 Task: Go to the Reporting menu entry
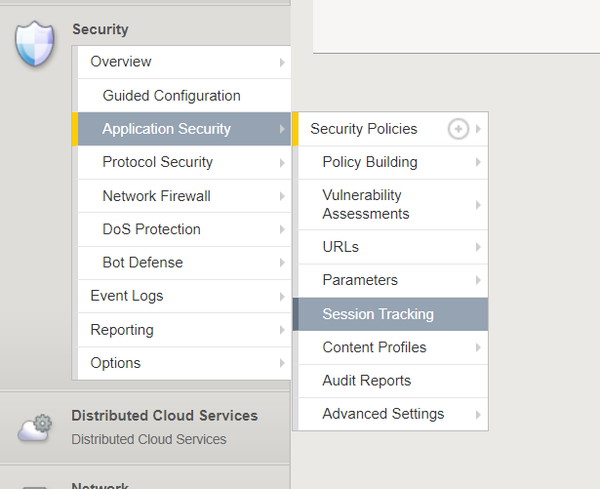coord(122,330)
